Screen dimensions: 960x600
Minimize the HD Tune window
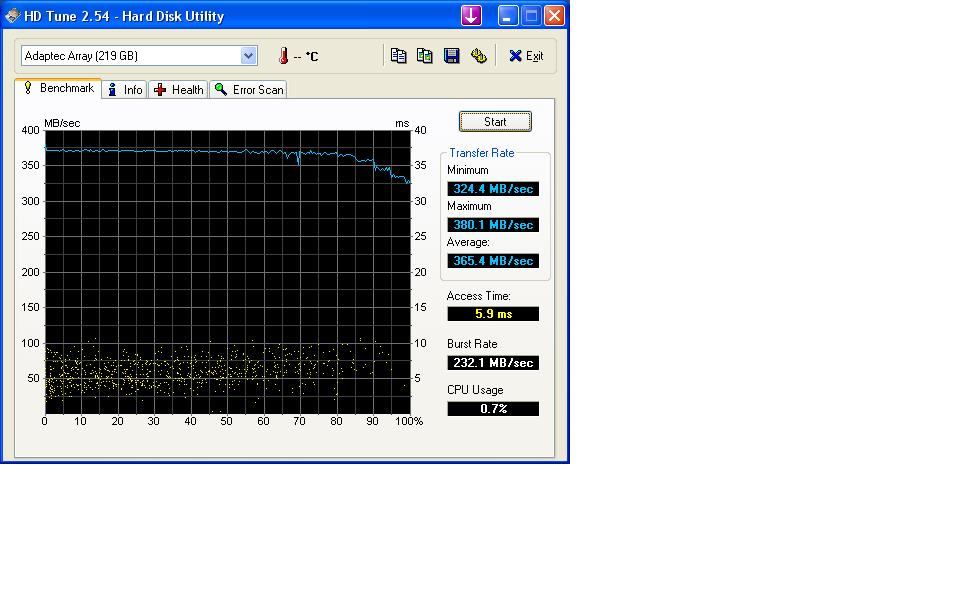pyautogui.click(x=508, y=15)
